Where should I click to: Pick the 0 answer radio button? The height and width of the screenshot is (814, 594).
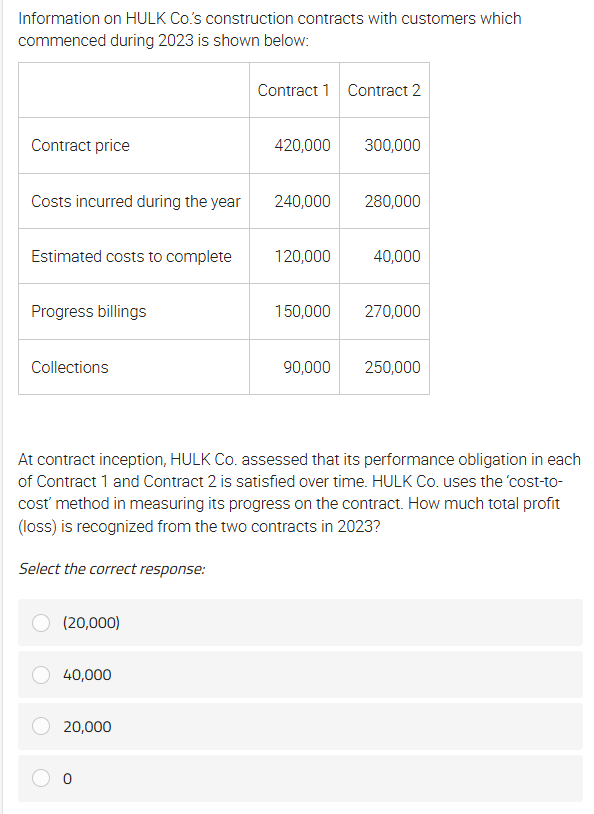pyautogui.click(x=41, y=778)
